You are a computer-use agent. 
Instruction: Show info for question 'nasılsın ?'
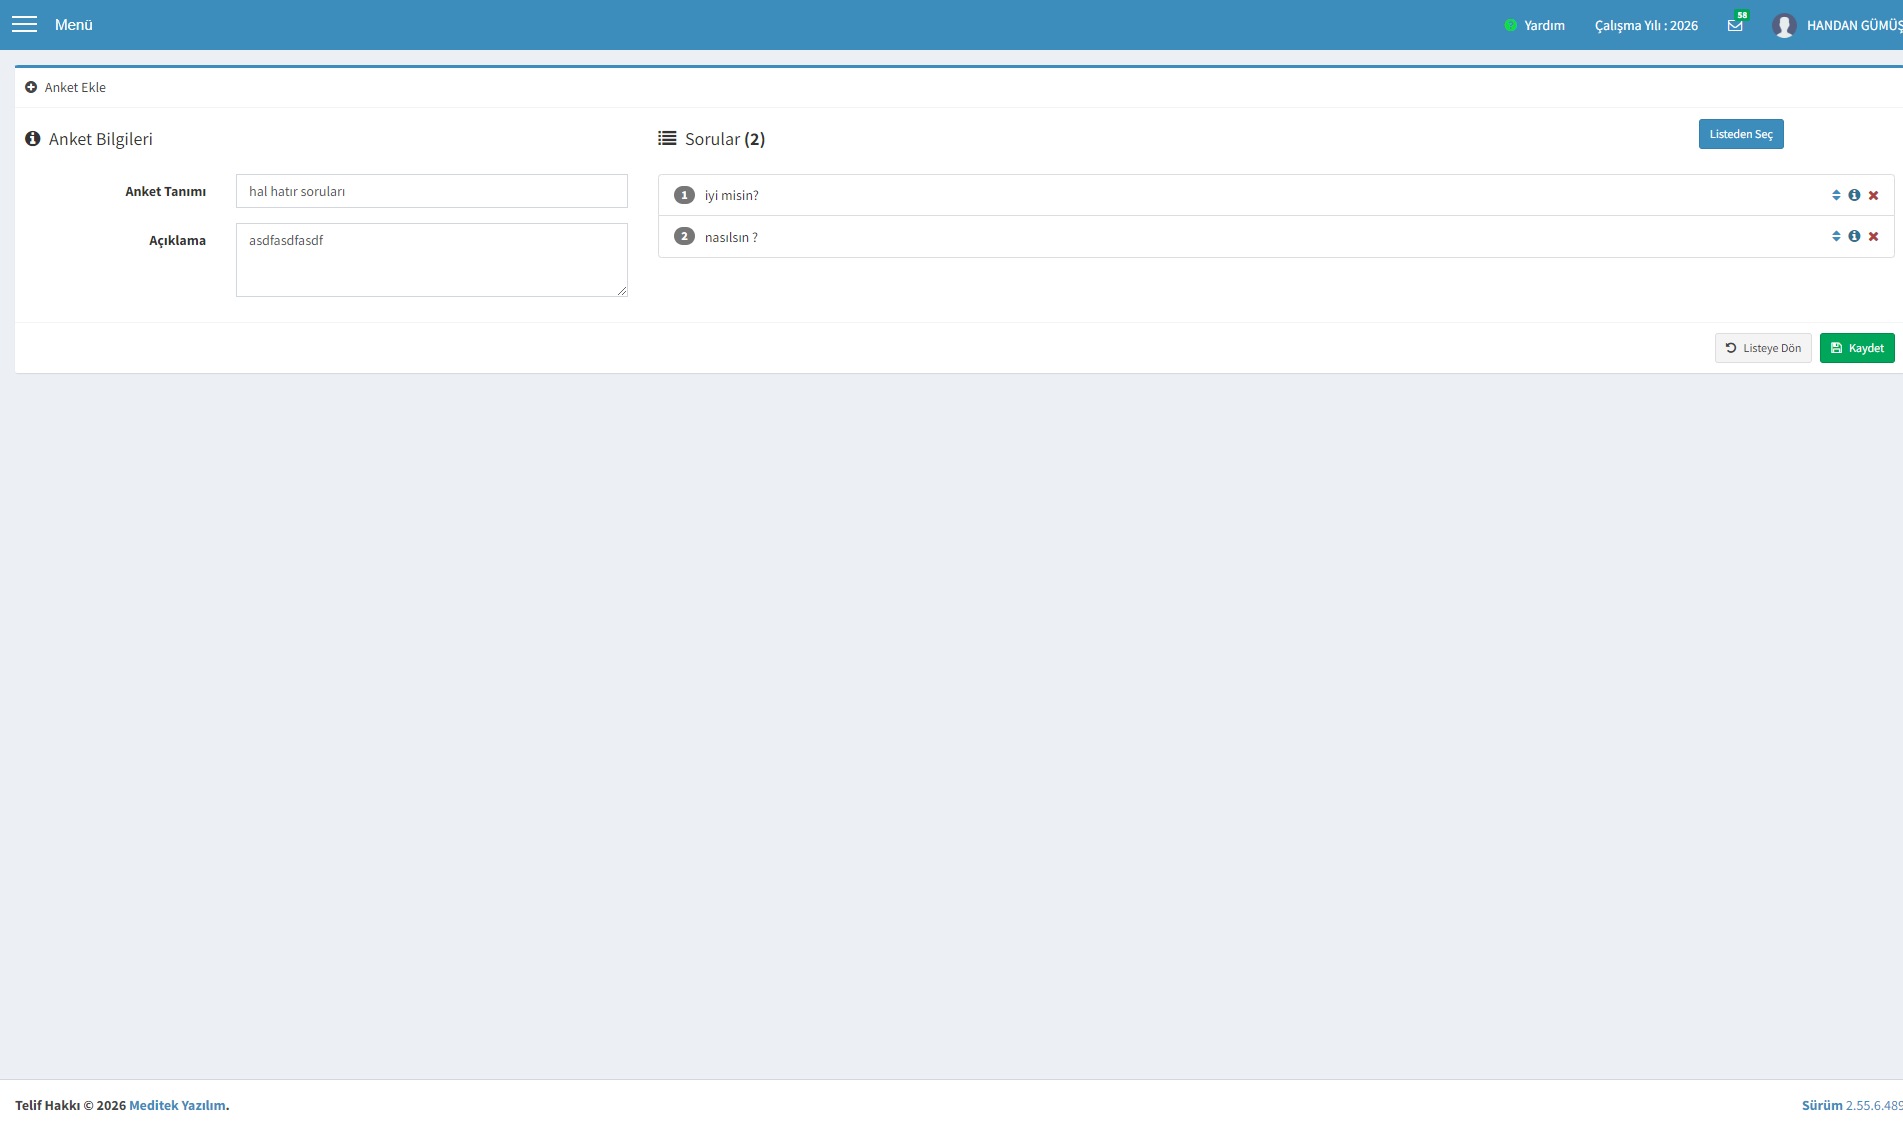tap(1854, 236)
